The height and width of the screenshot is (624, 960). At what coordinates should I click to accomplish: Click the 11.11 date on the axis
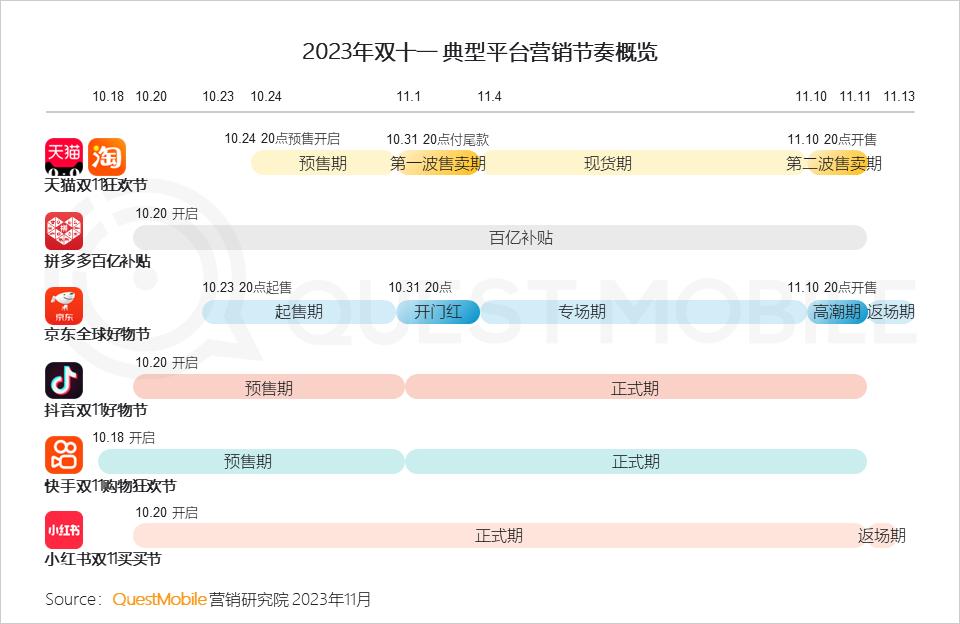point(855,96)
